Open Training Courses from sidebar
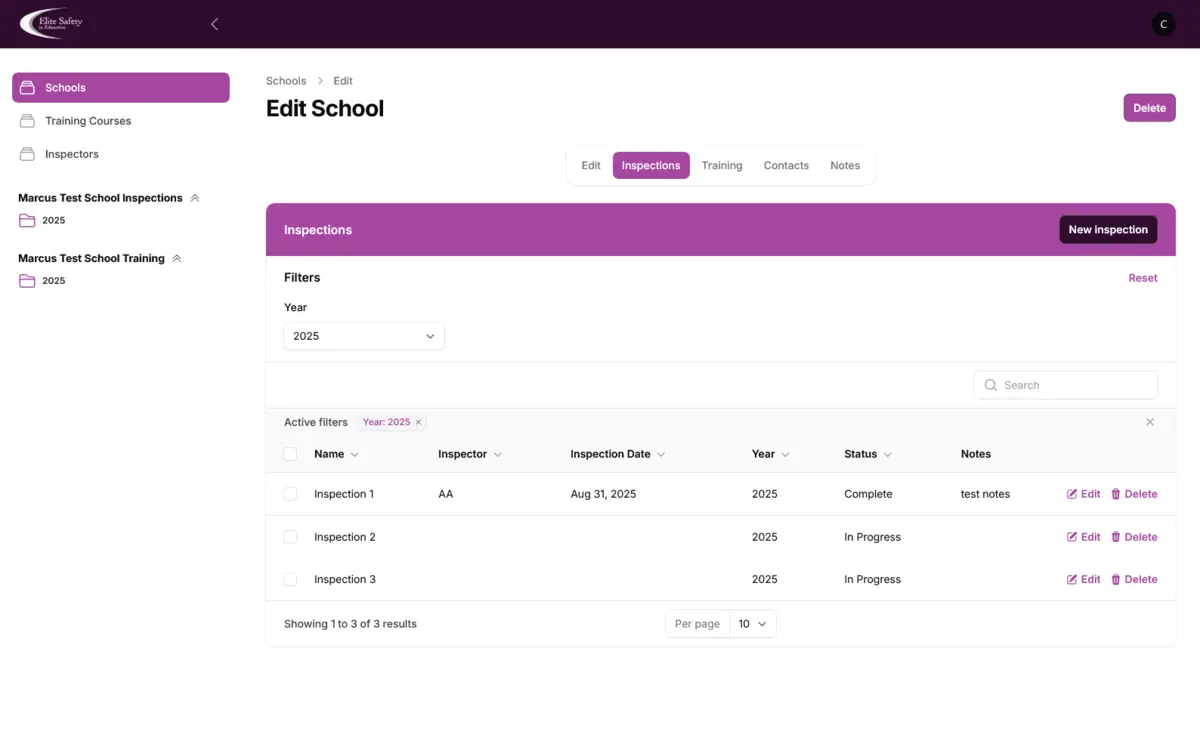 click(88, 120)
